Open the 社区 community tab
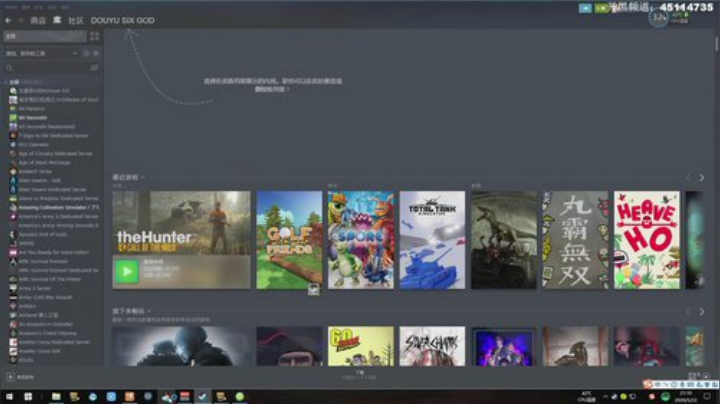720x404 pixels. click(76, 20)
